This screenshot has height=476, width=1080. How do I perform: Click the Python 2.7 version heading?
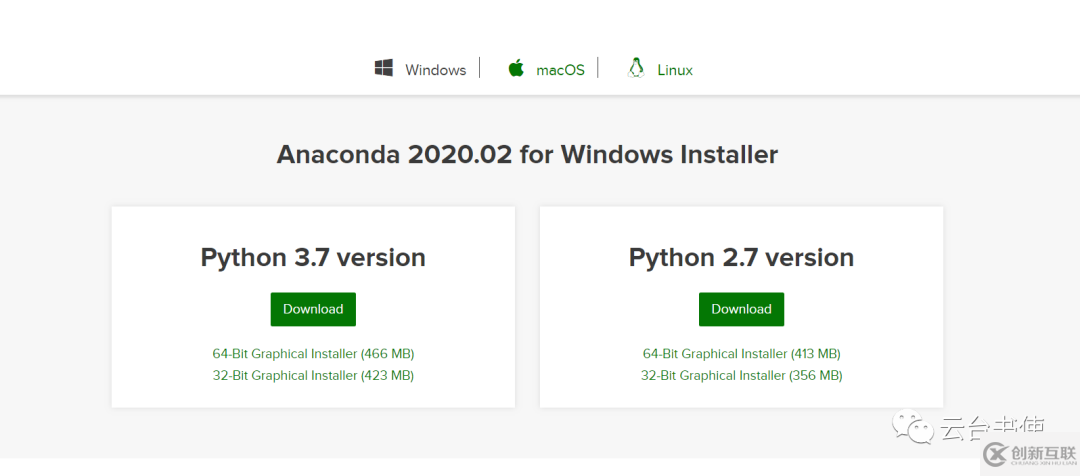[741, 257]
